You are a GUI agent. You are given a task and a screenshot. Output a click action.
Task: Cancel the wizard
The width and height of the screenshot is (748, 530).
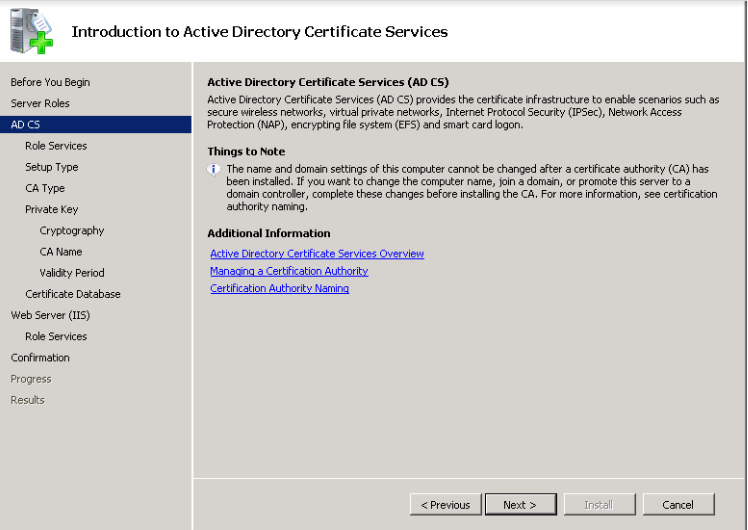678,504
